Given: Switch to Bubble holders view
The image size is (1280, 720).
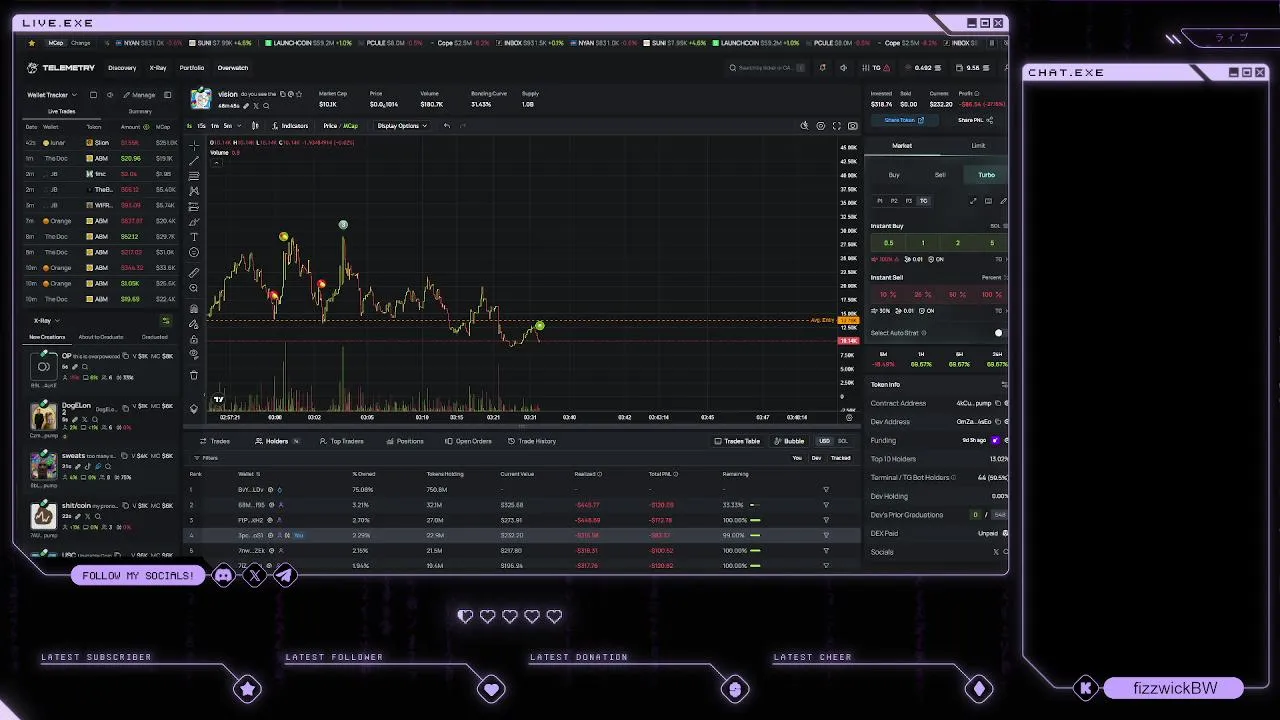Looking at the screenshot, I should pos(790,441).
